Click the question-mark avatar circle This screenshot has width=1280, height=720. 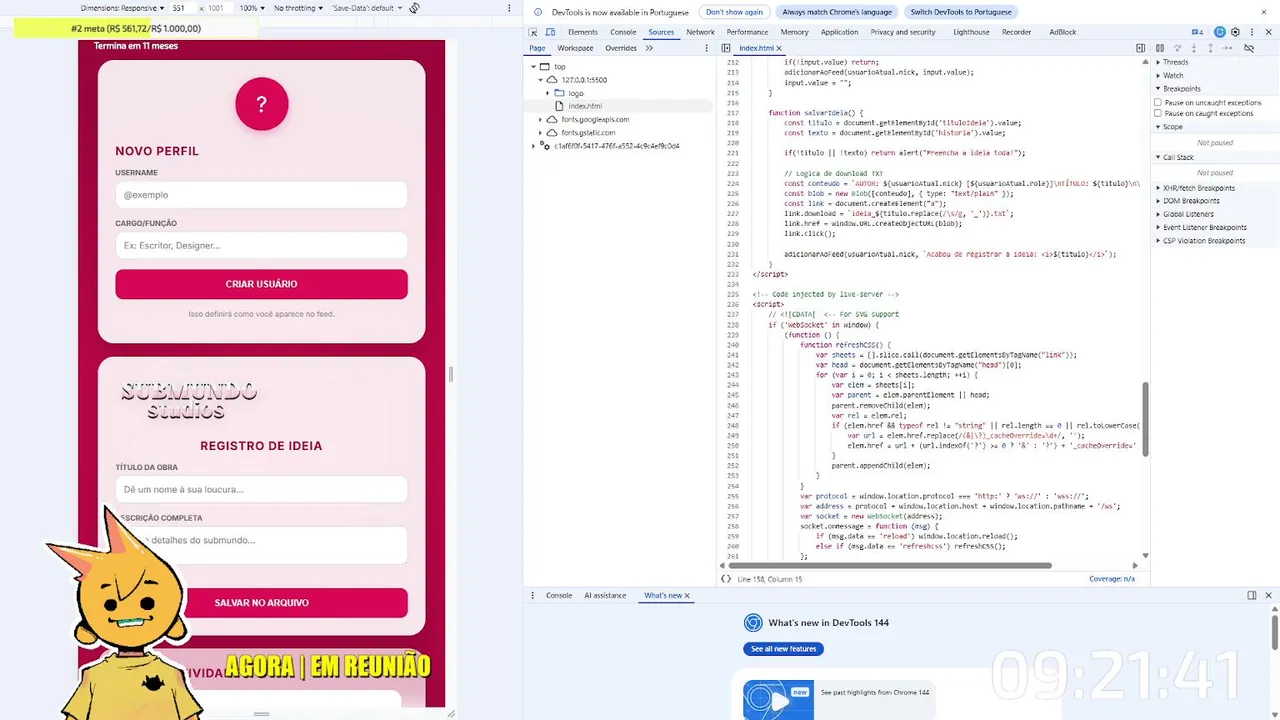[261, 104]
